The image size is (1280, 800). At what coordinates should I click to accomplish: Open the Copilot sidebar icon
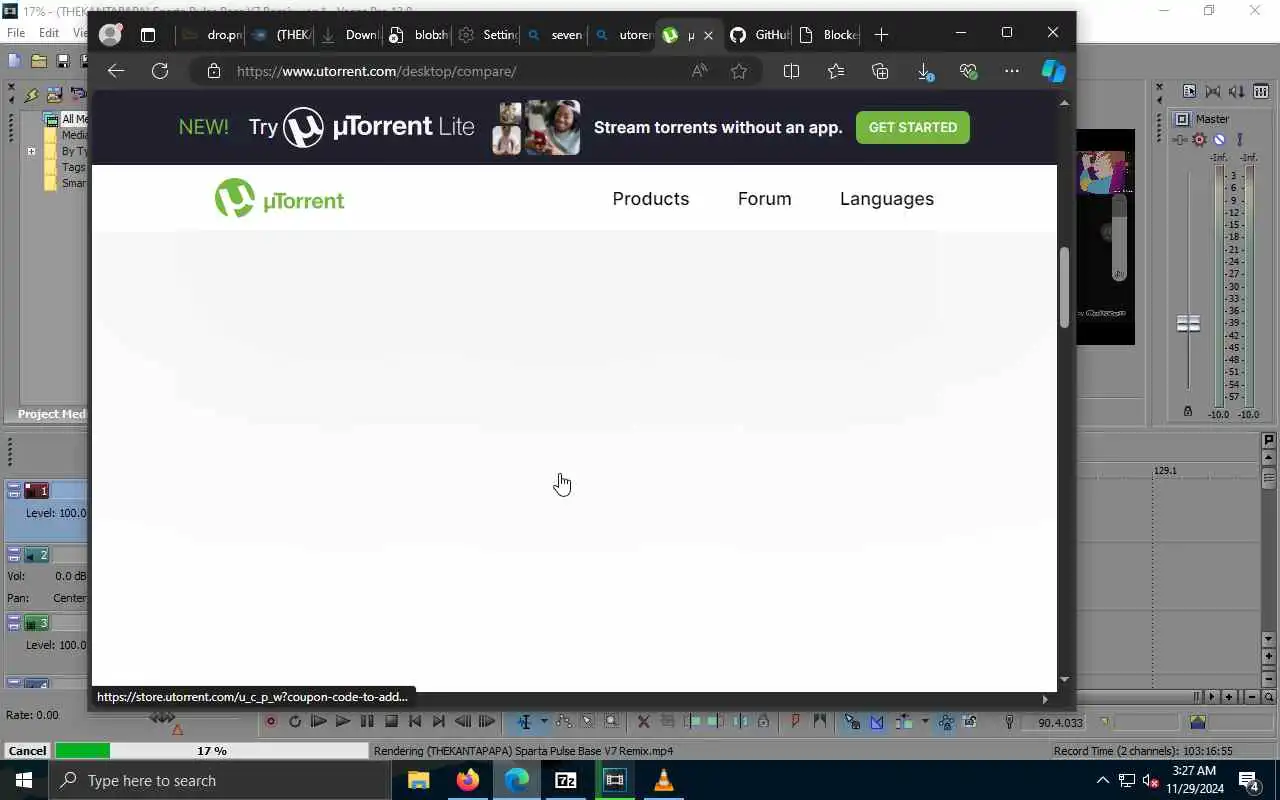pyautogui.click(x=1053, y=71)
